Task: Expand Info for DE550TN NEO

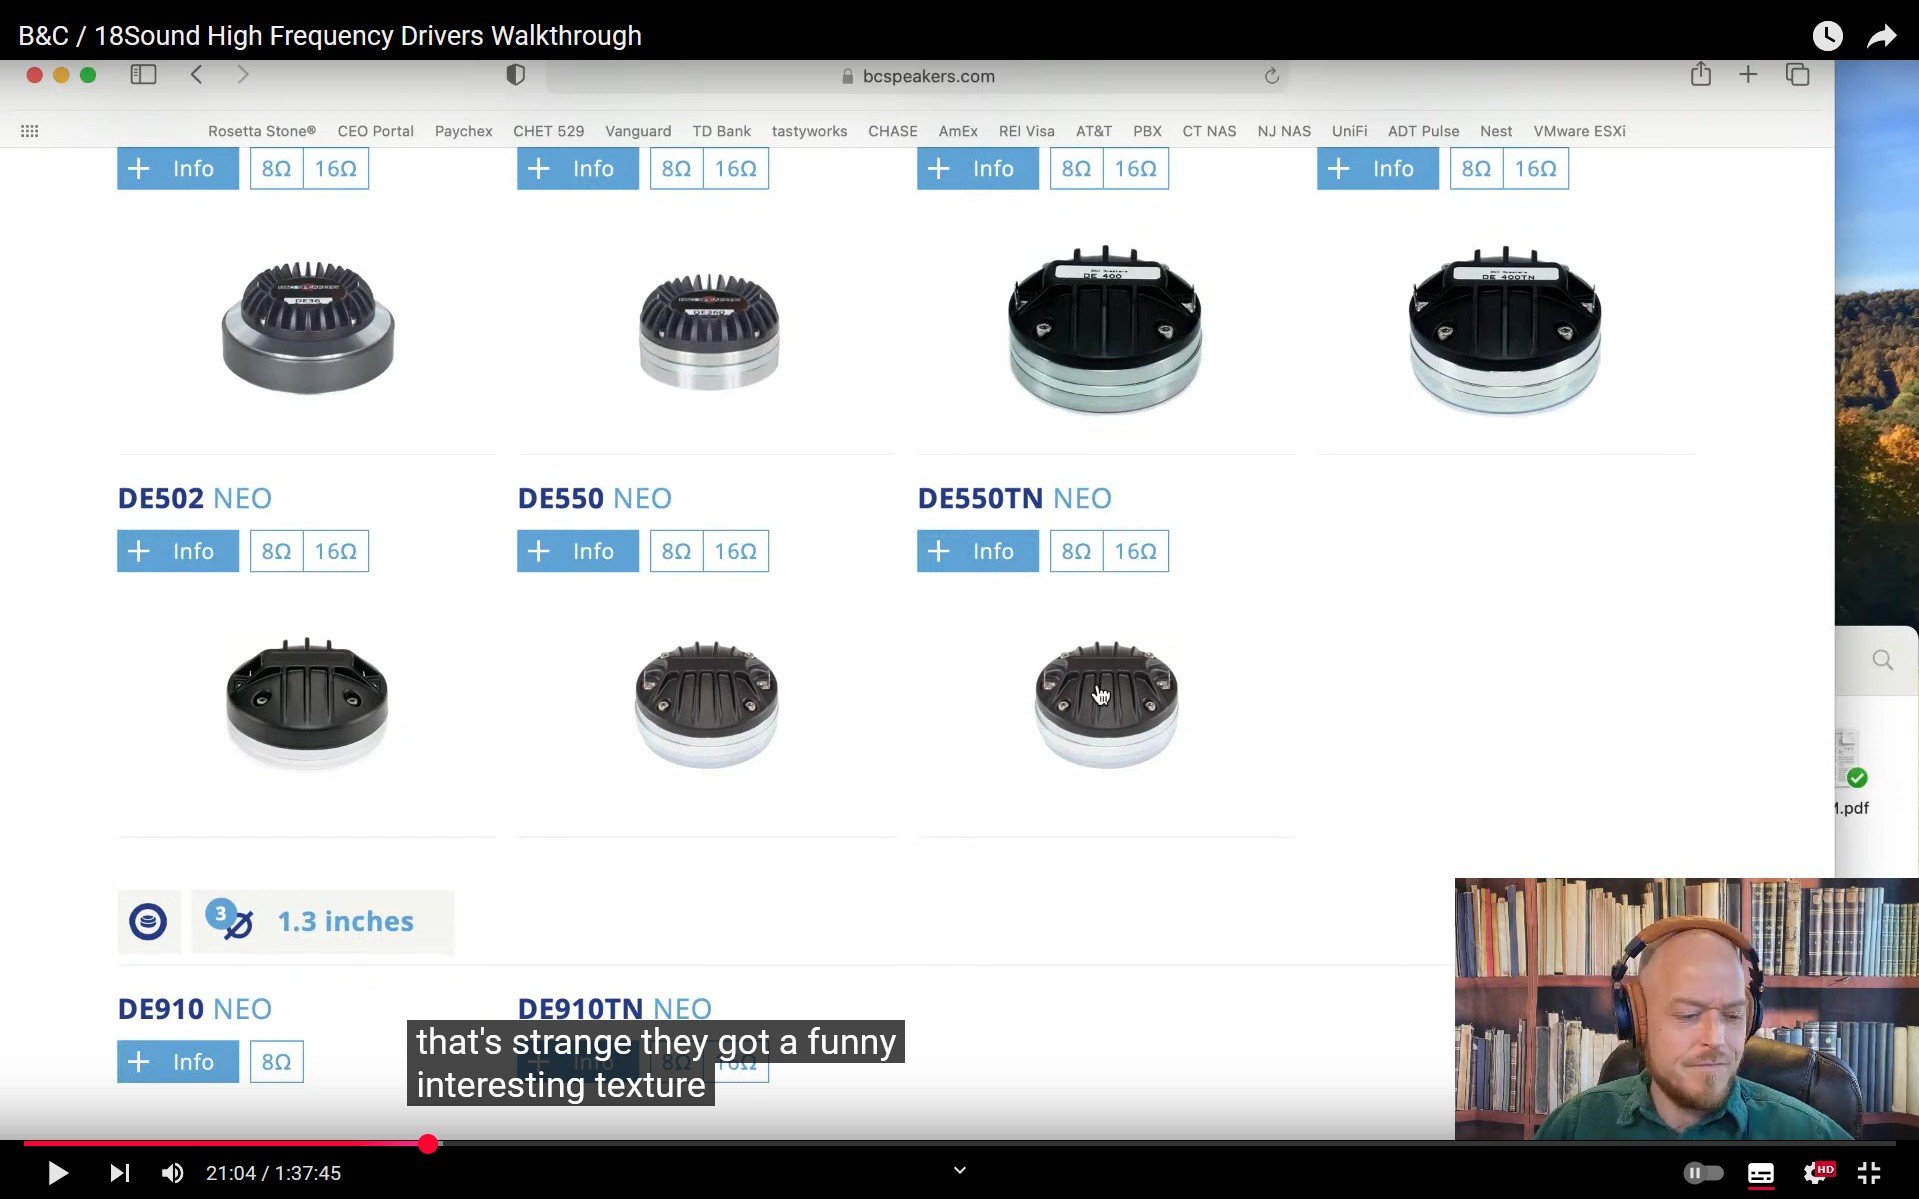Action: pos(978,551)
